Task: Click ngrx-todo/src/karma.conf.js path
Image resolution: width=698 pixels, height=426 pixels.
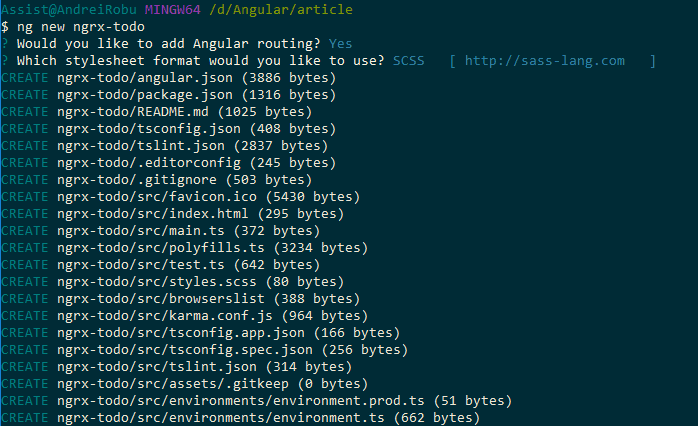Action: [x=165, y=316]
